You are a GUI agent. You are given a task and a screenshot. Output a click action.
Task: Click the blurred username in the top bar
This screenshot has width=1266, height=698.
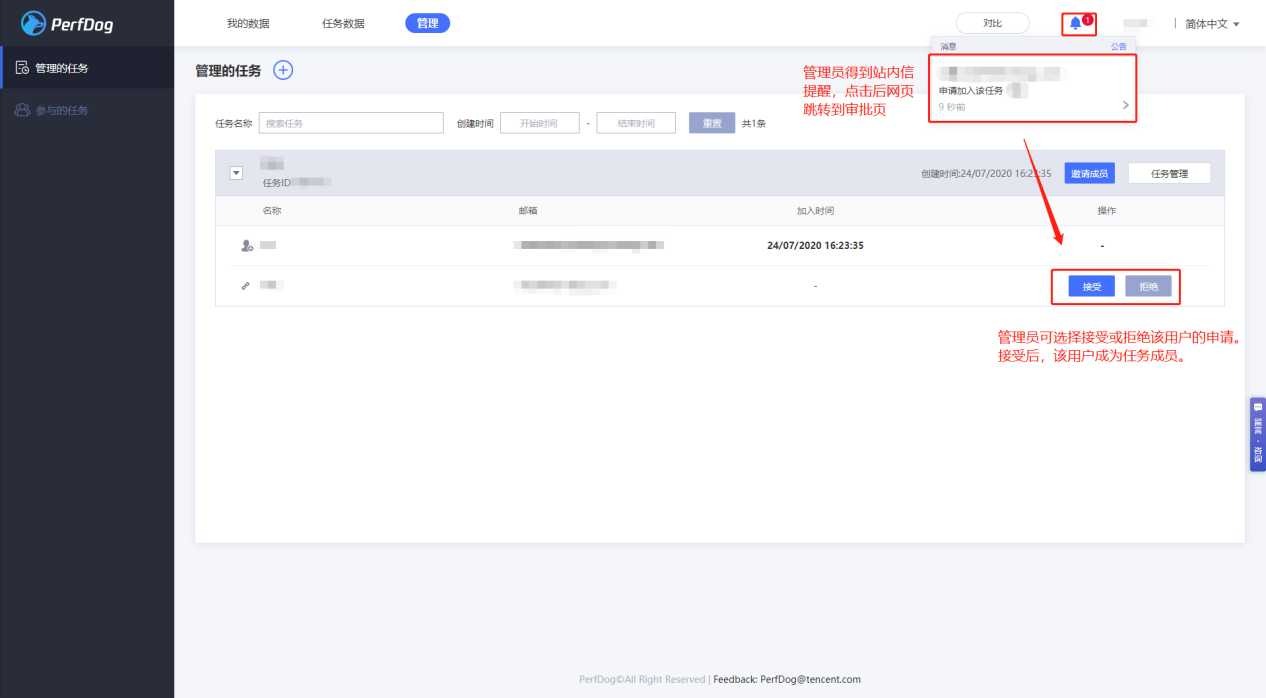point(1135,23)
